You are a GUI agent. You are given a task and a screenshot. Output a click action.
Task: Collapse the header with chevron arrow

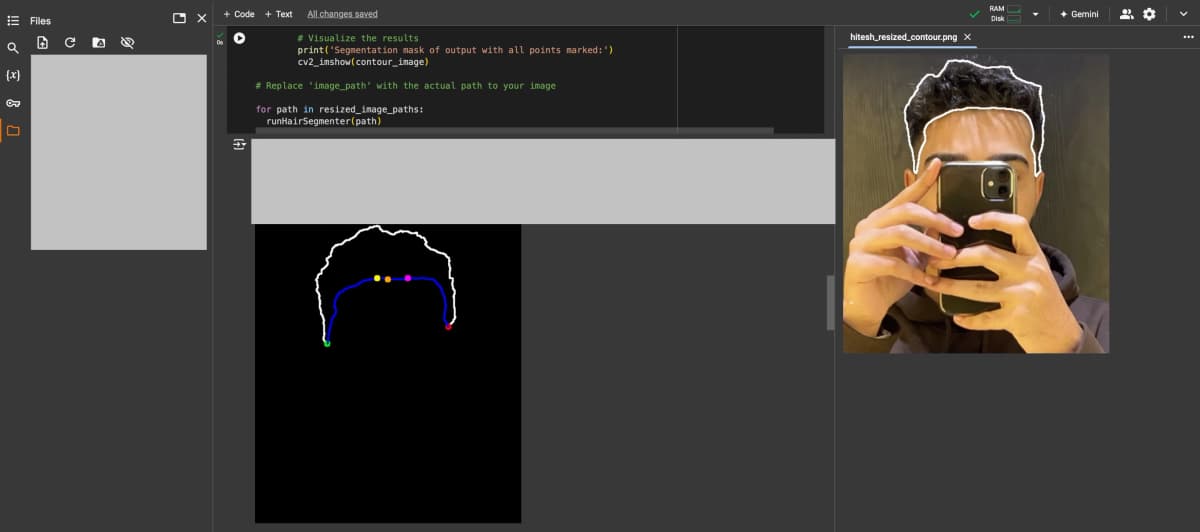(x=1181, y=14)
